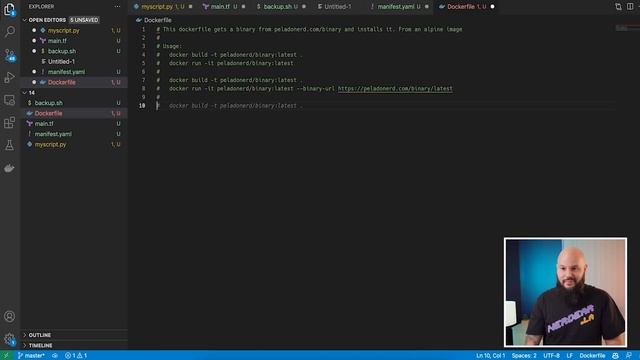
Task: Open the Docker whale icon in activity bar
Action: point(9,168)
